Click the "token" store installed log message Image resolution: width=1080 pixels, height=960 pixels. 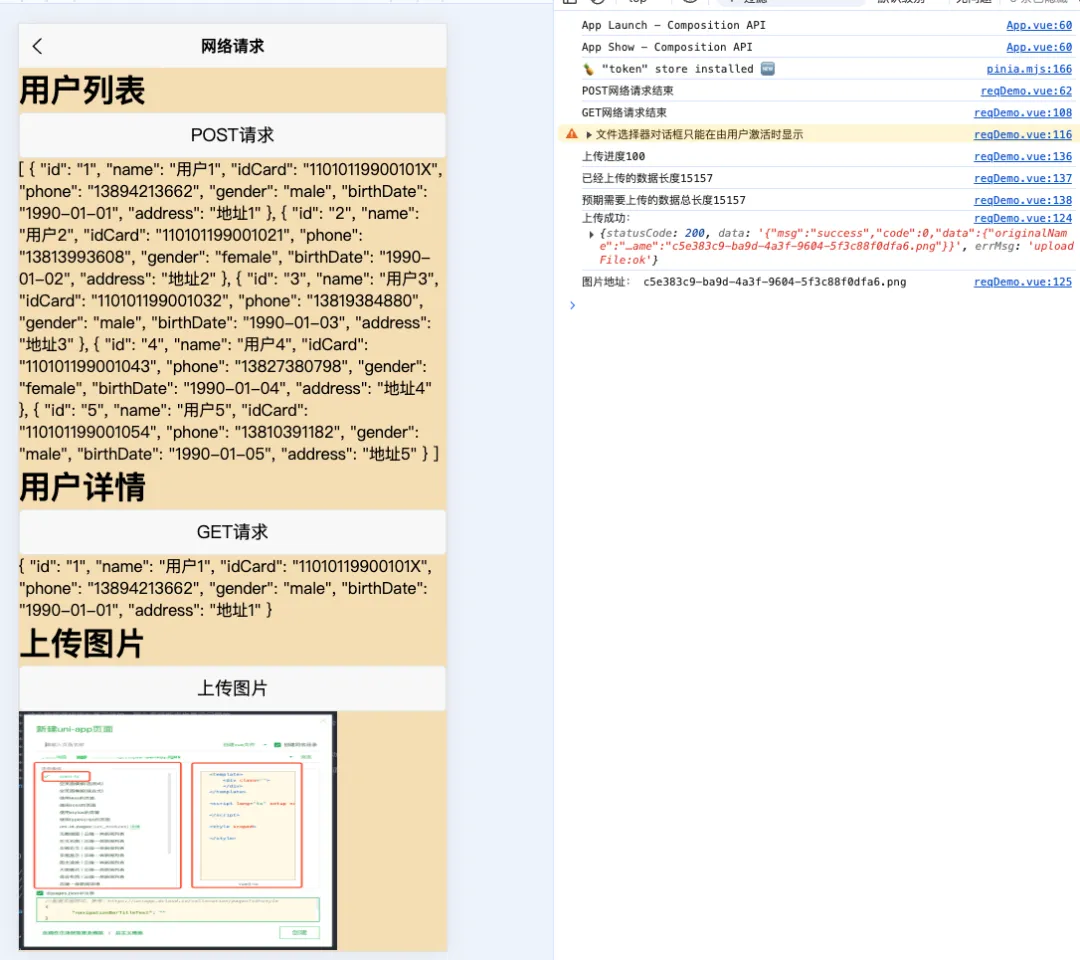(x=678, y=69)
